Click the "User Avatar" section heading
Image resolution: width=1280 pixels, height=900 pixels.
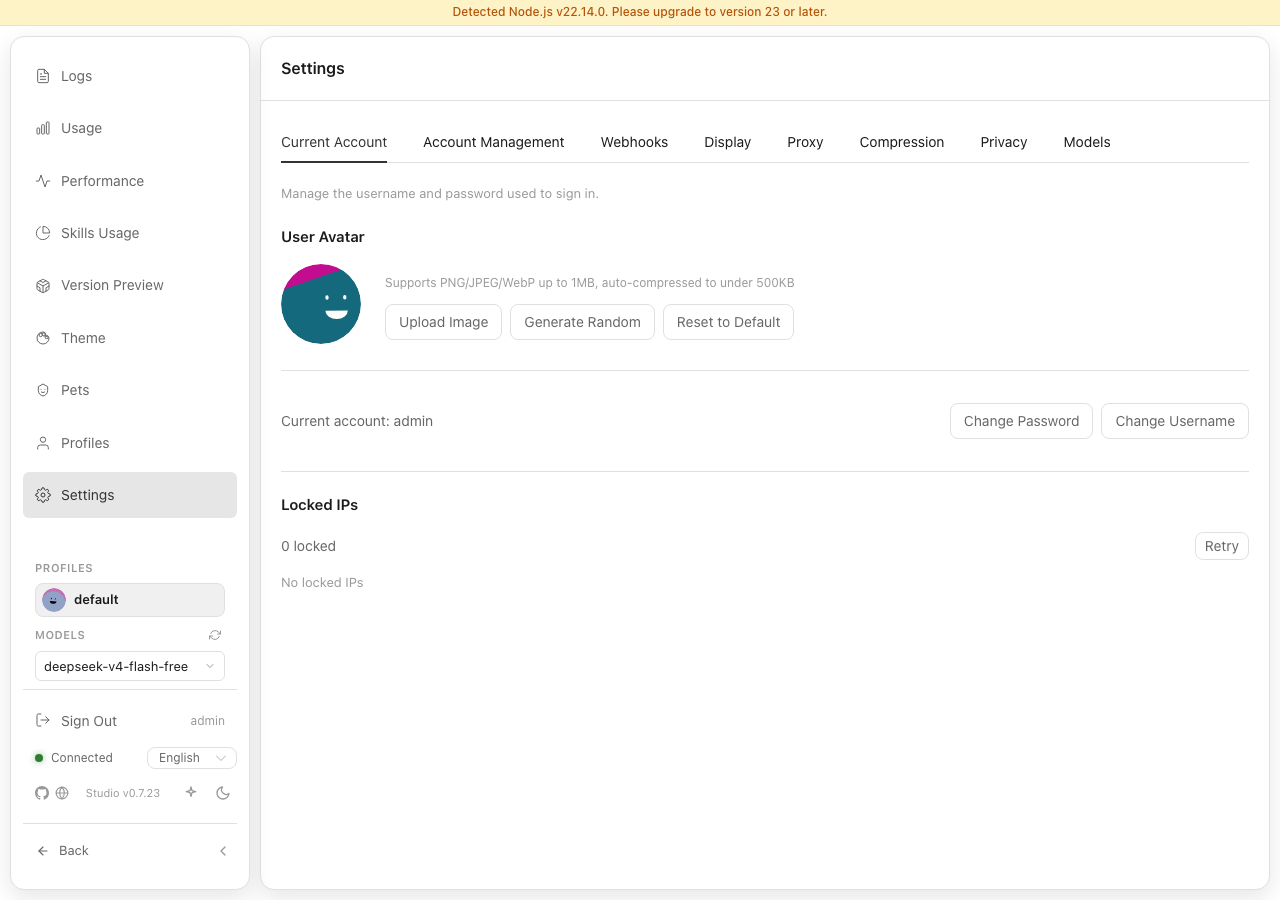click(x=323, y=237)
